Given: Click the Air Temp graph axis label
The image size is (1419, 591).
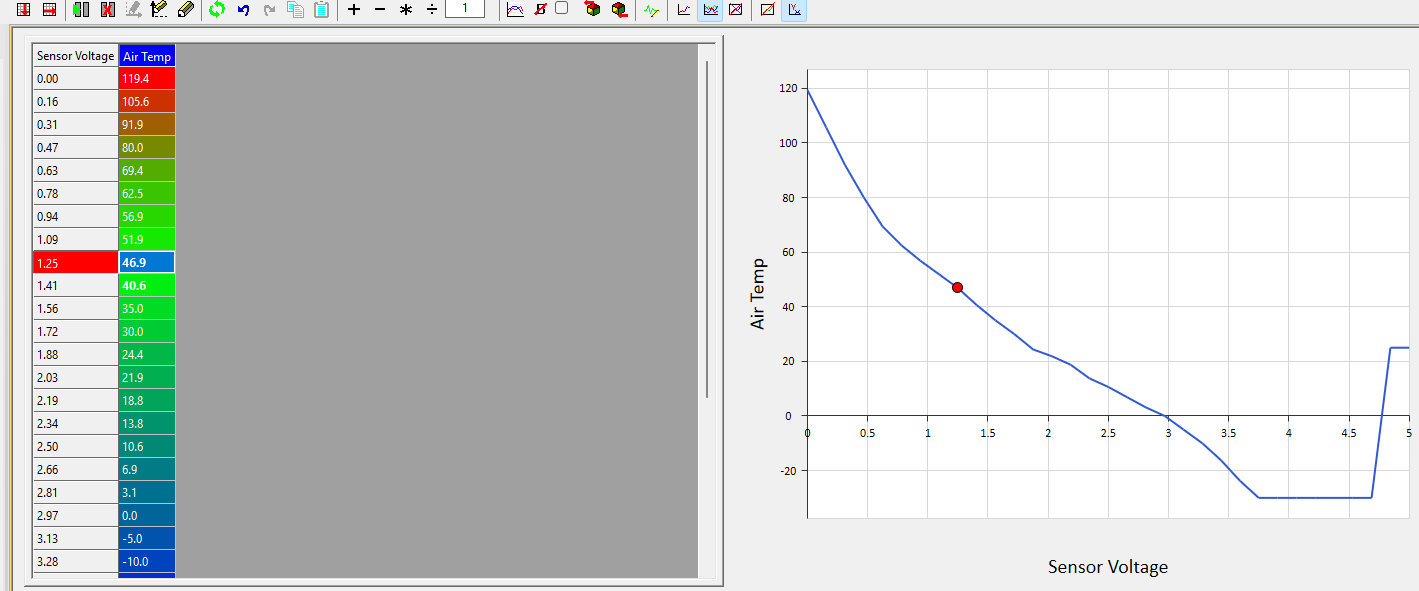Looking at the screenshot, I should (x=758, y=294).
